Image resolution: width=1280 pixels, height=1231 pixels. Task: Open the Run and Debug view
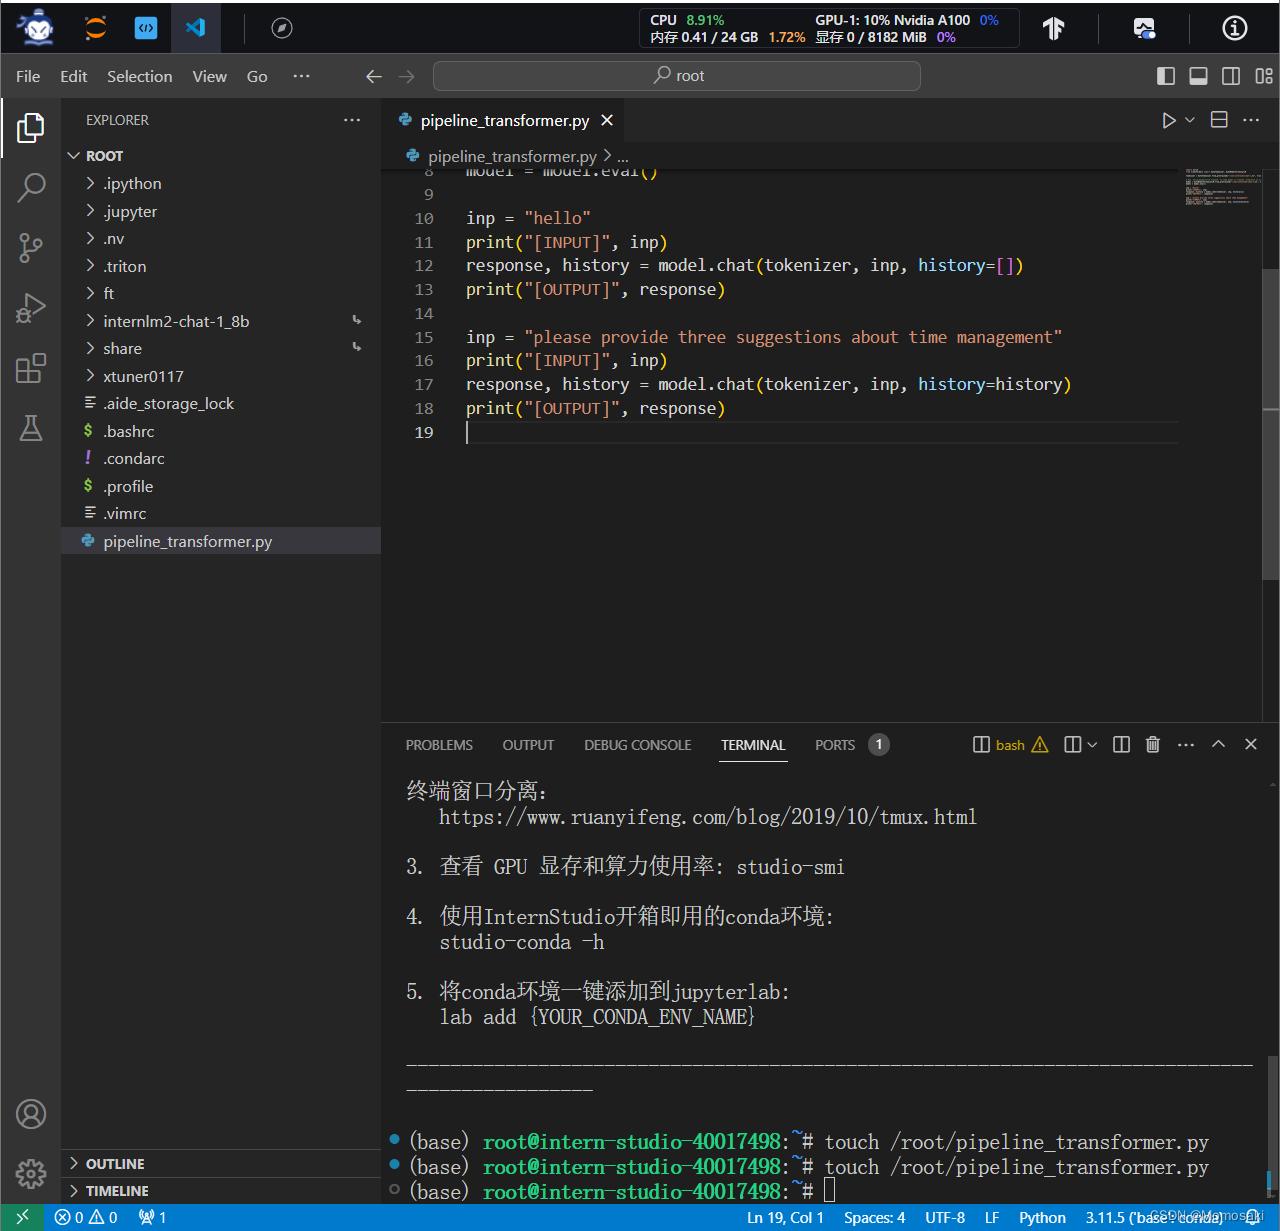point(31,308)
